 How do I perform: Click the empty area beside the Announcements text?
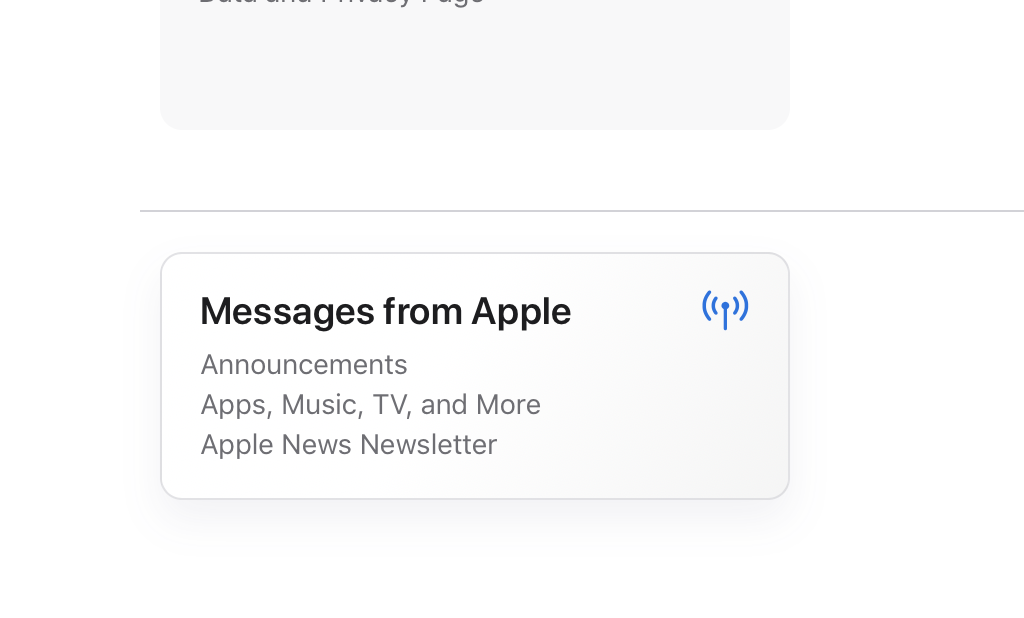555,365
